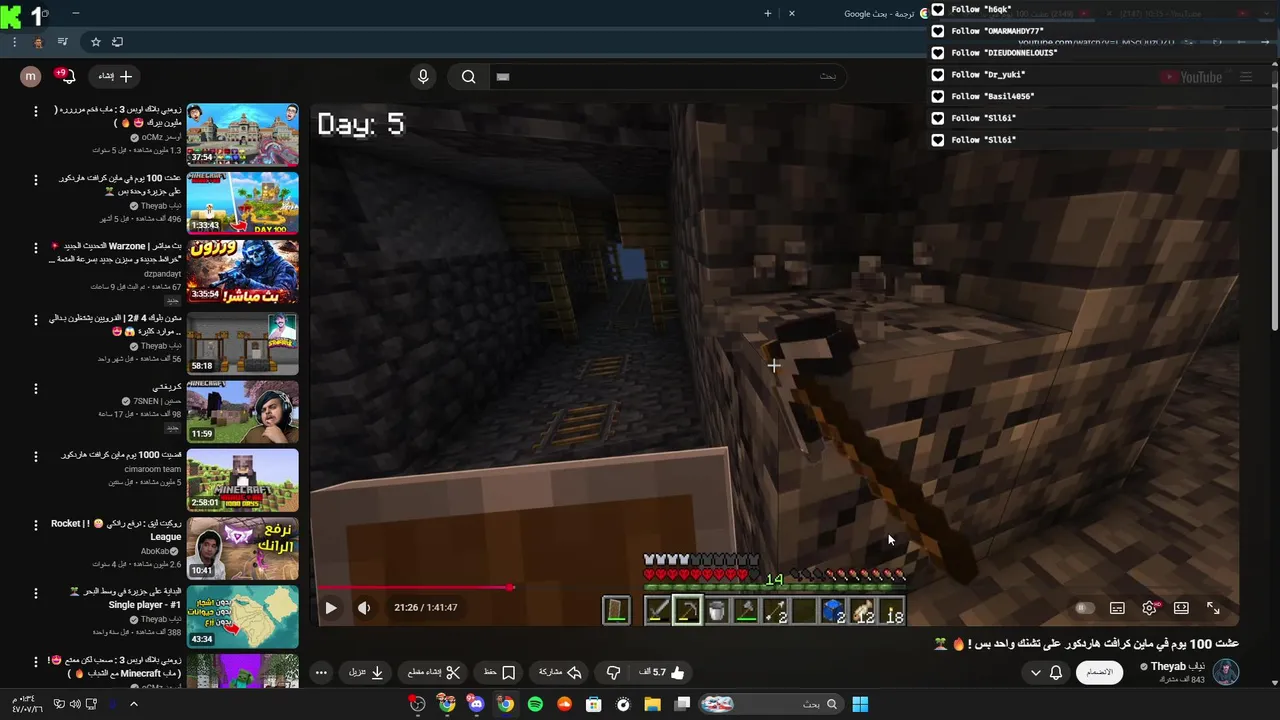Download the video using the تنزيل button

[366, 673]
